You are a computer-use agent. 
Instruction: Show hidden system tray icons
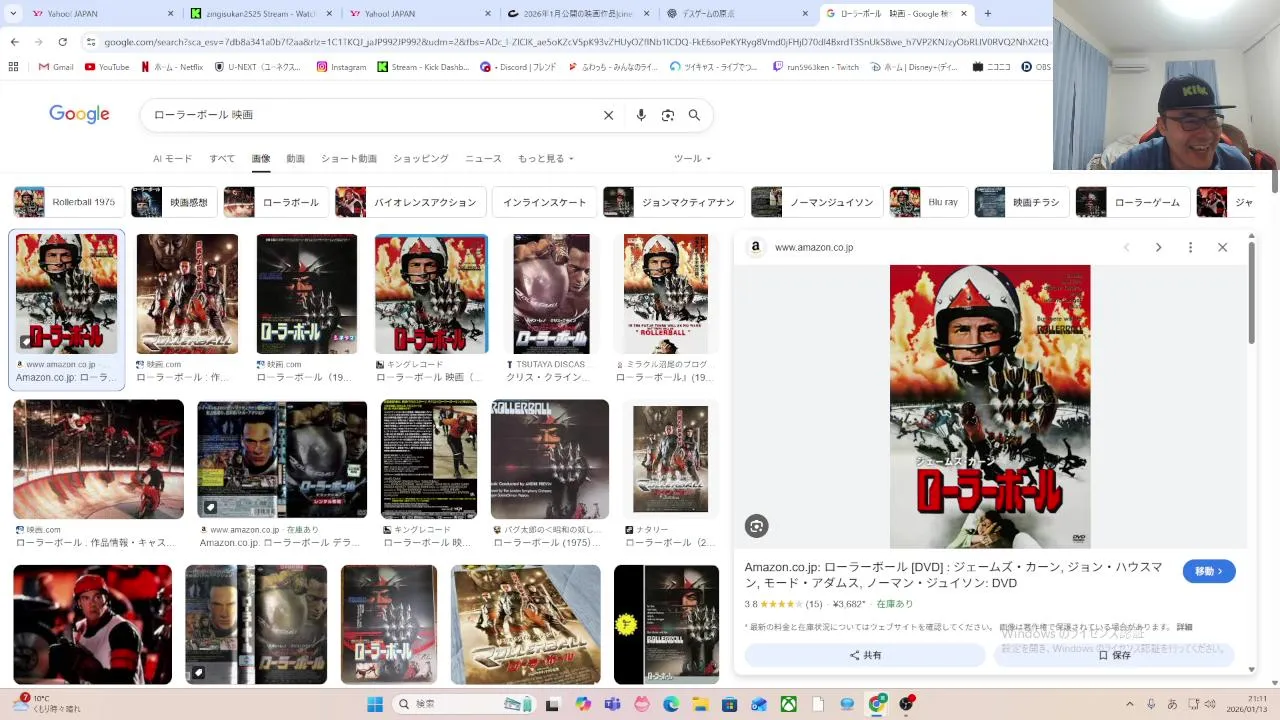[1130, 704]
